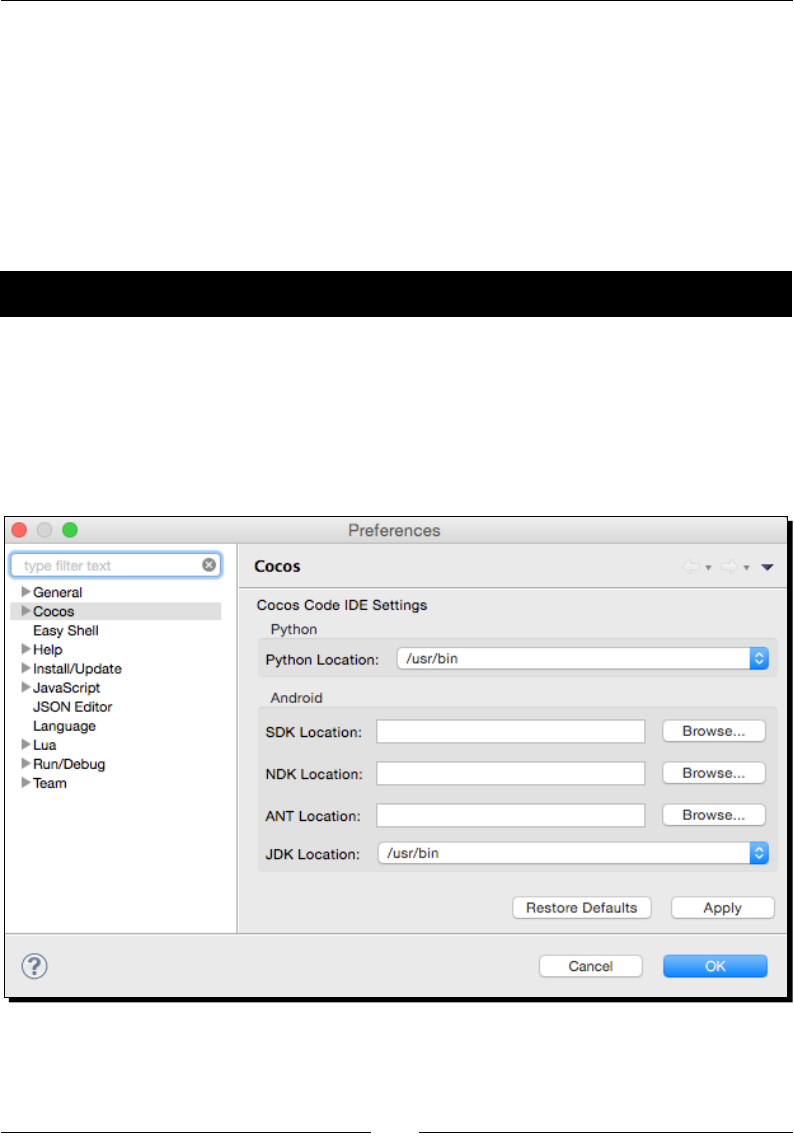Confirm preferences with OK
Viewport: 794px width, 1142px height.
715,966
